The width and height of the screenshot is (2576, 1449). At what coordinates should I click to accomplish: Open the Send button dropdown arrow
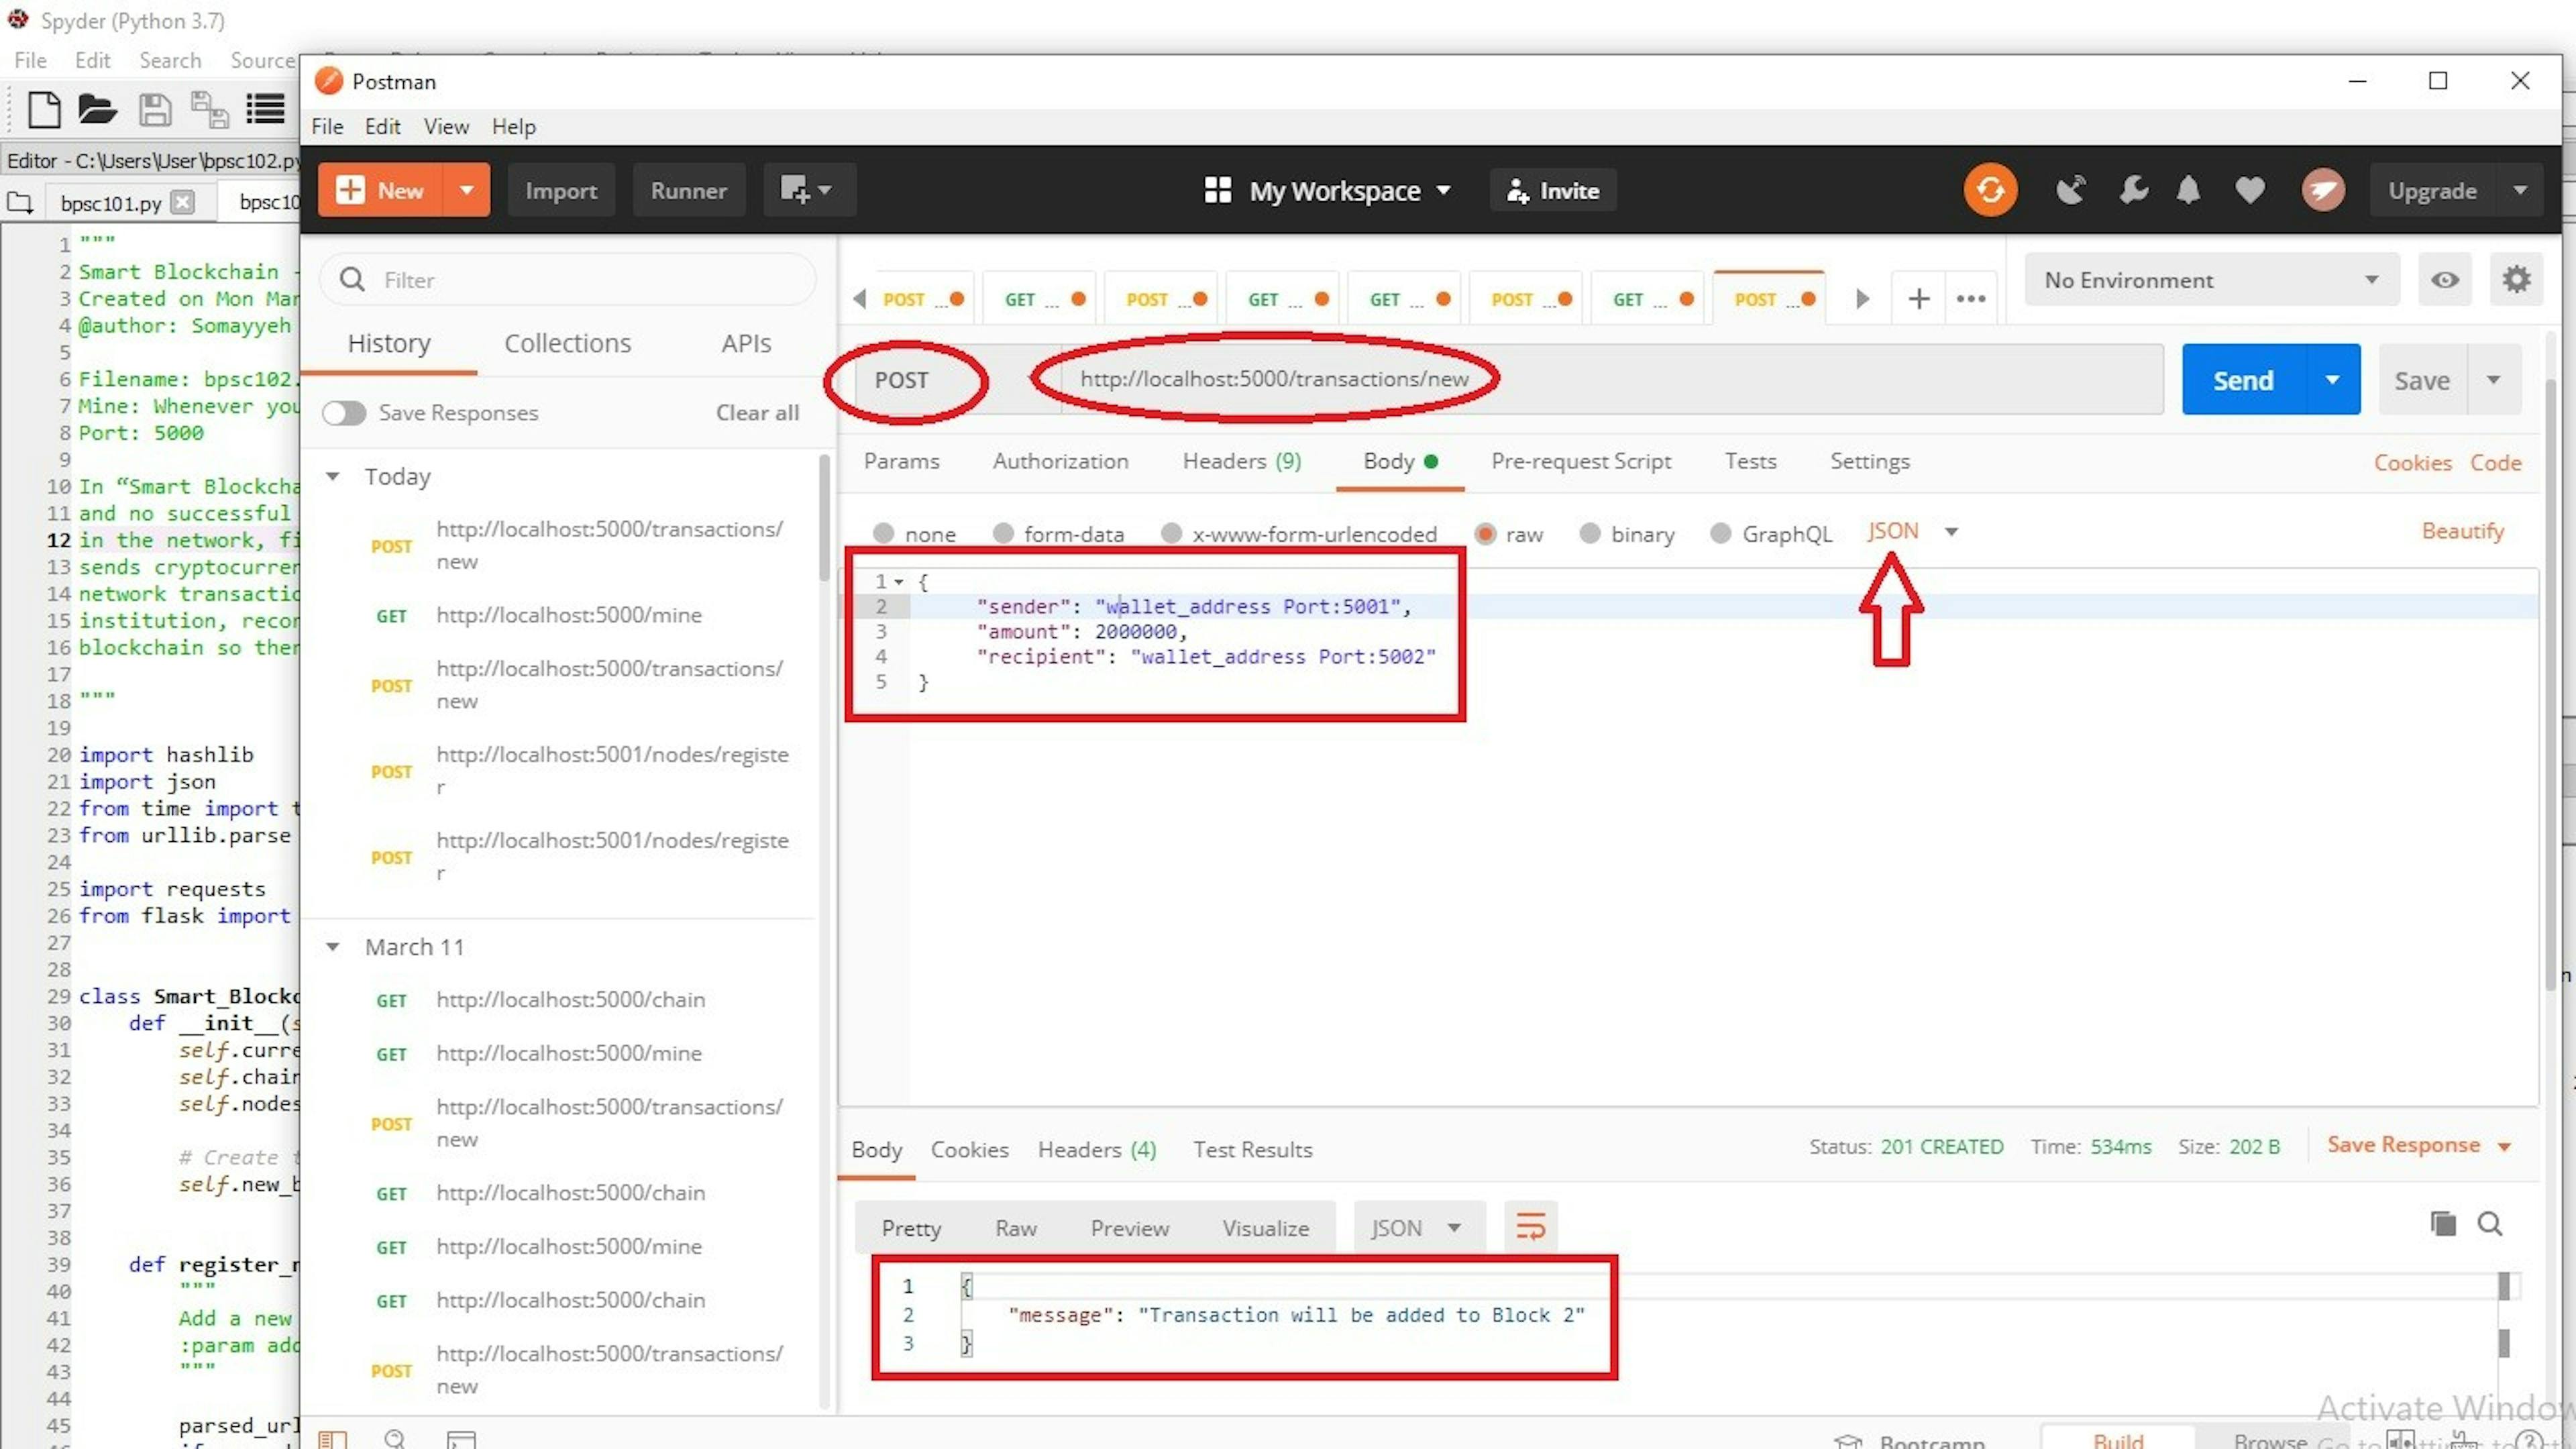[x=2332, y=379]
